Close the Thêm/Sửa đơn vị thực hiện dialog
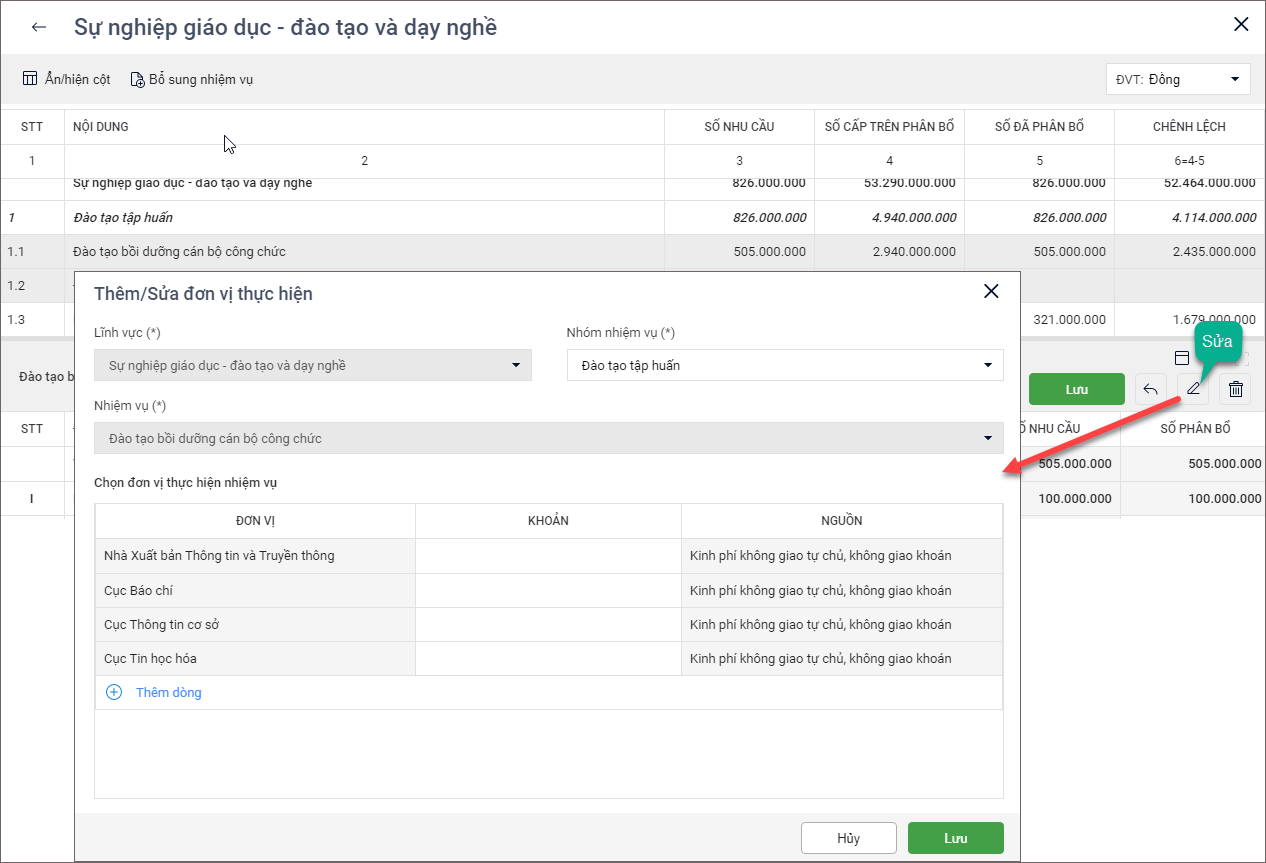The image size is (1266, 863). click(991, 291)
